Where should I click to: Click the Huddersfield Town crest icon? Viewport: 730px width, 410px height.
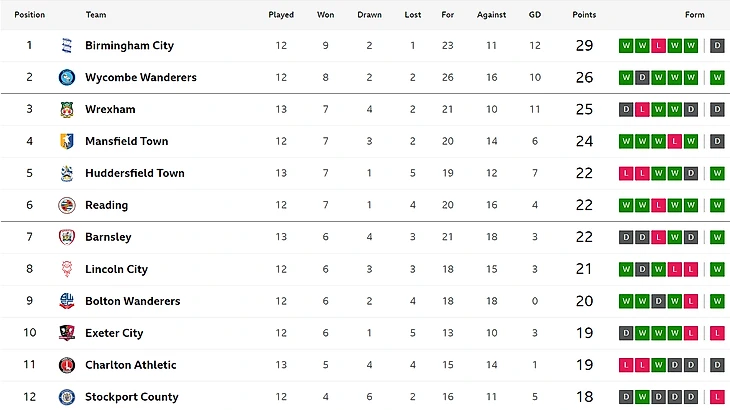67,174
